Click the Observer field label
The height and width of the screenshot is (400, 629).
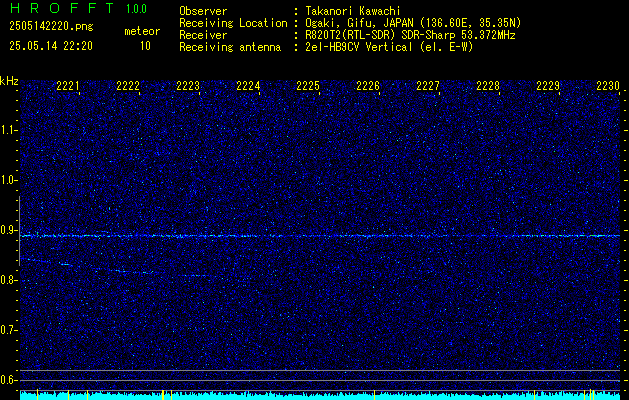click(x=203, y=11)
